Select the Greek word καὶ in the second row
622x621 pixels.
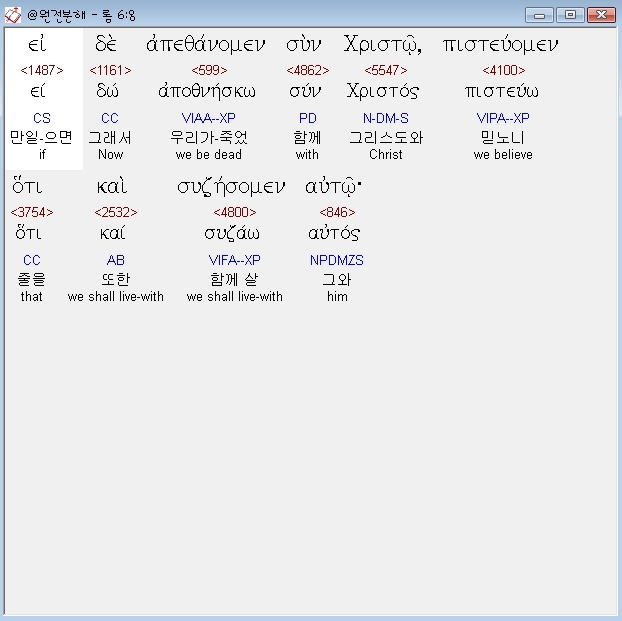tap(112, 186)
